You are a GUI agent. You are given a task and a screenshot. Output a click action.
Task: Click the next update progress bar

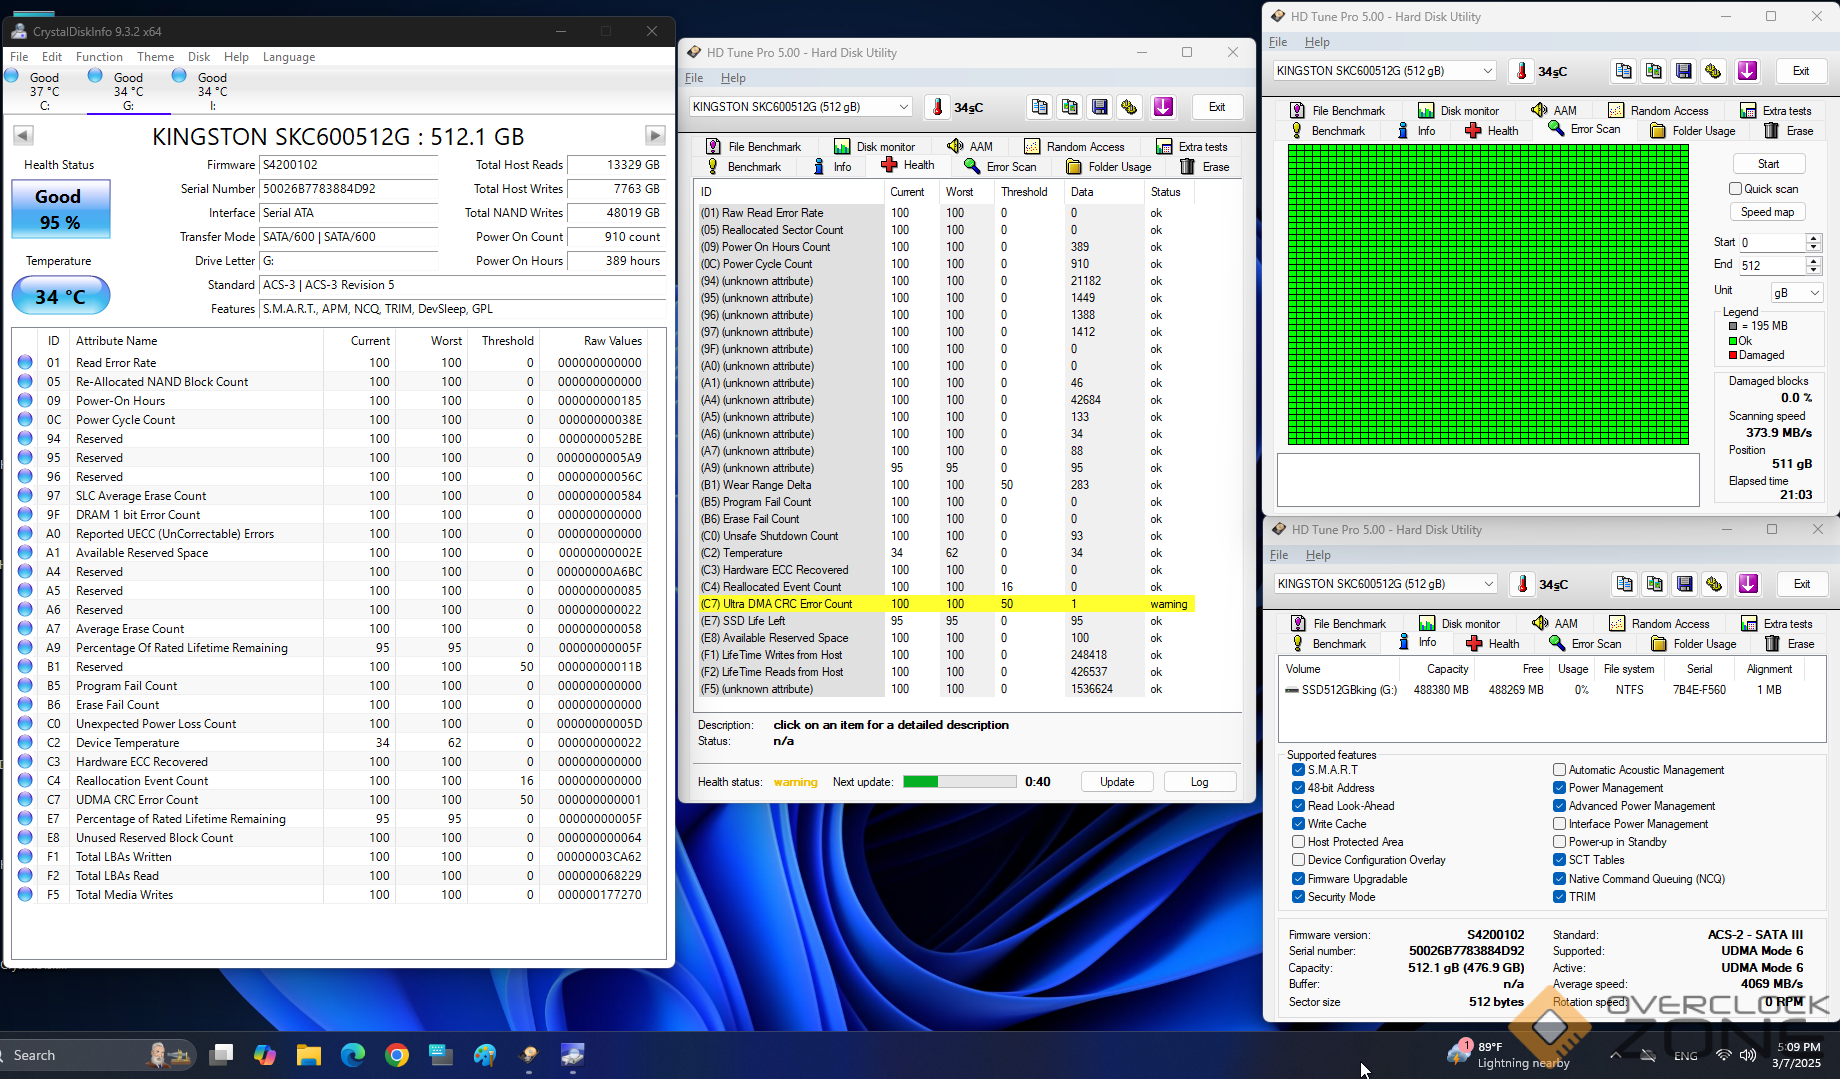959,782
